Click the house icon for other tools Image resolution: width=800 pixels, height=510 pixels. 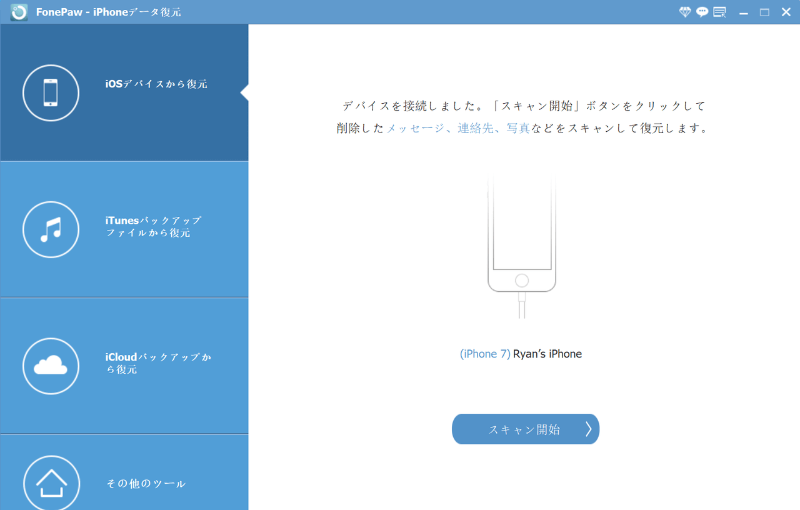[x=51, y=482]
